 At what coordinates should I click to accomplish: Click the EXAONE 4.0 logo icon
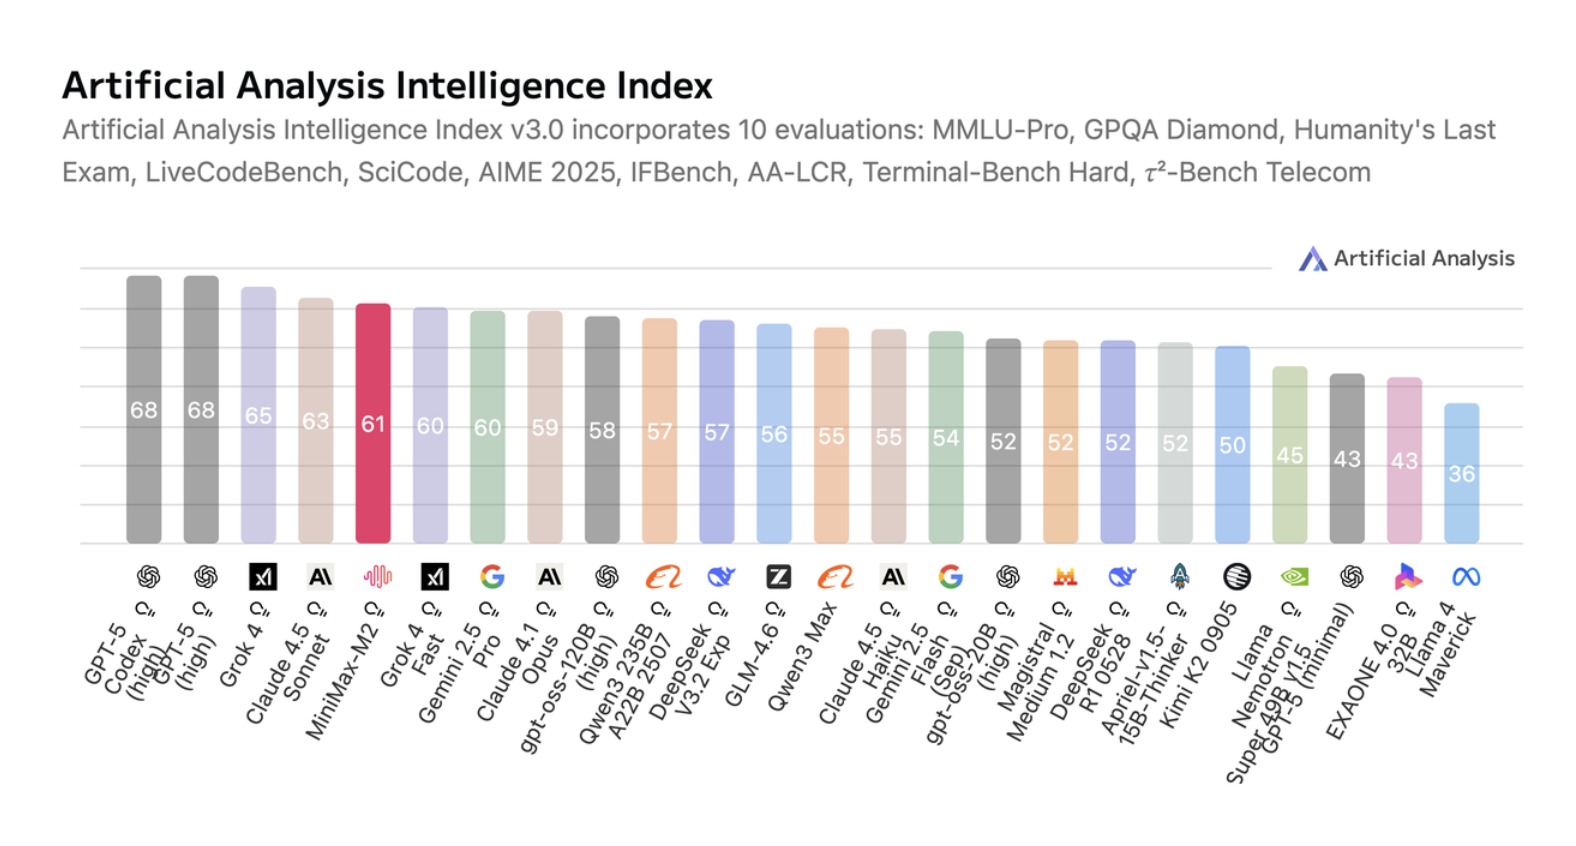tap(1407, 577)
